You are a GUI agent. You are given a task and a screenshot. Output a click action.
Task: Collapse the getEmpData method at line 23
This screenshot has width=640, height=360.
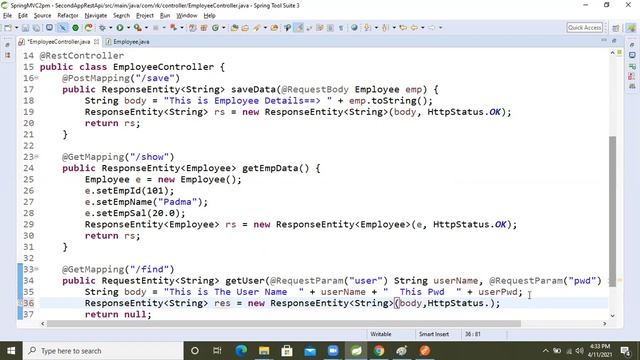point(36,156)
